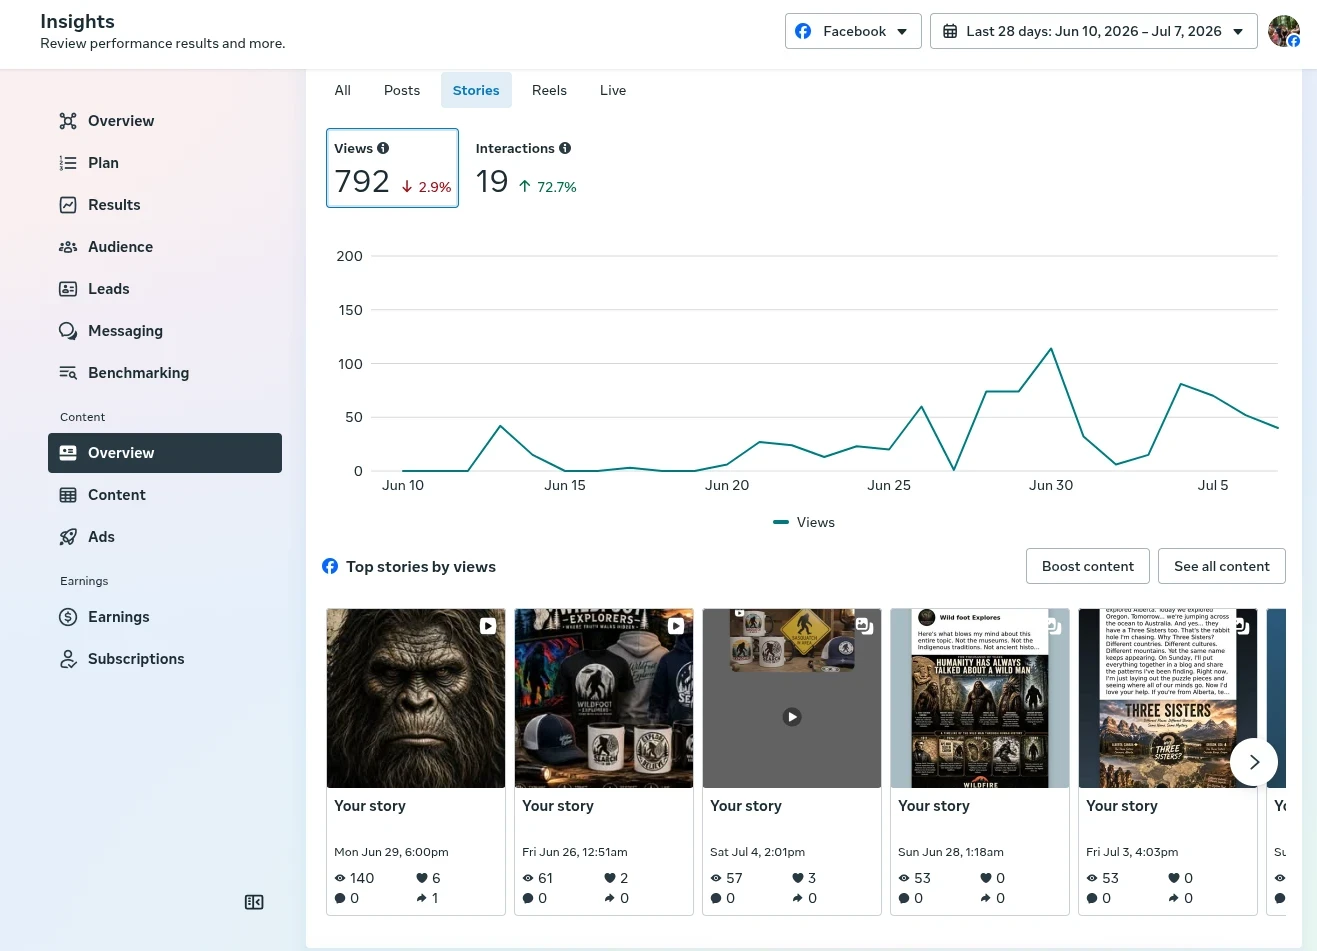Select Content Overview in sidebar

pyautogui.click(x=165, y=453)
